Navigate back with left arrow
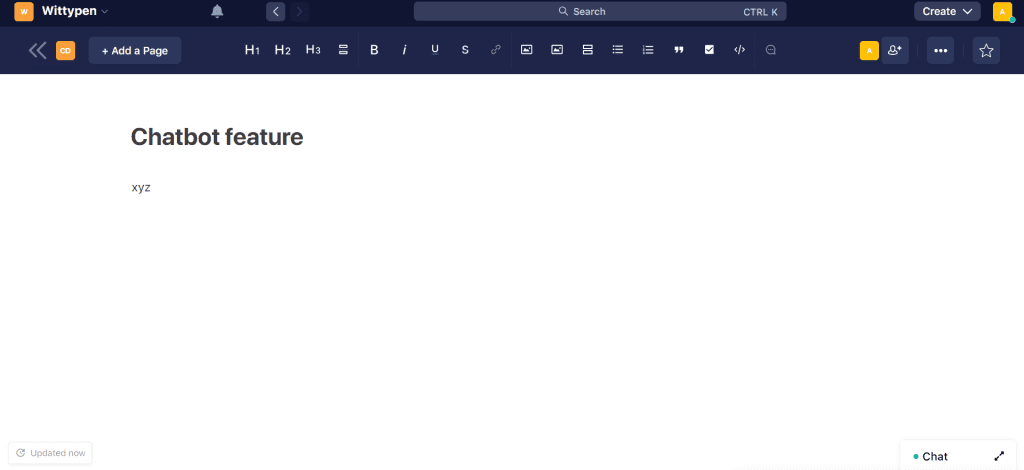The width and height of the screenshot is (1024, 470). pos(276,12)
